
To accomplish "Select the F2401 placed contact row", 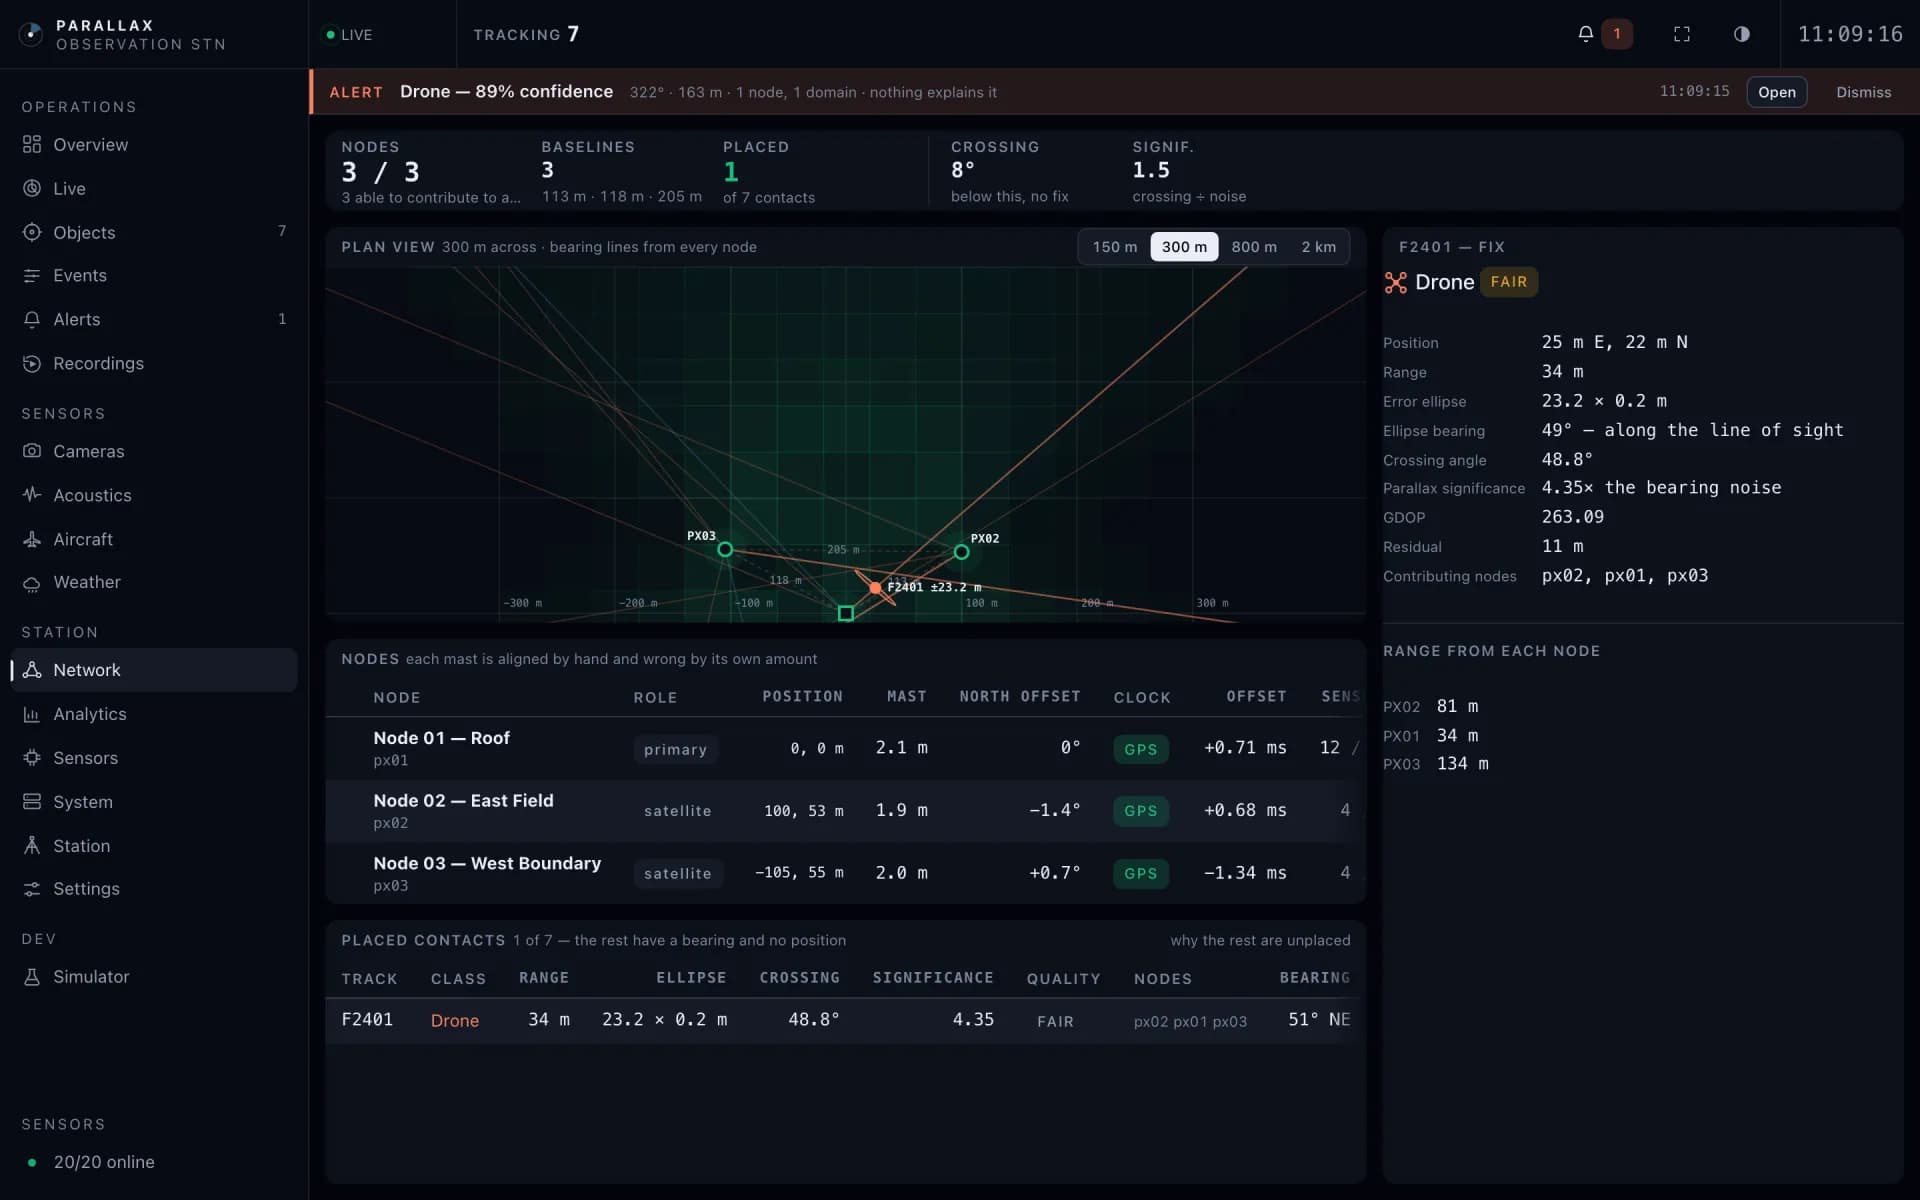I will tap(845, 1020).
